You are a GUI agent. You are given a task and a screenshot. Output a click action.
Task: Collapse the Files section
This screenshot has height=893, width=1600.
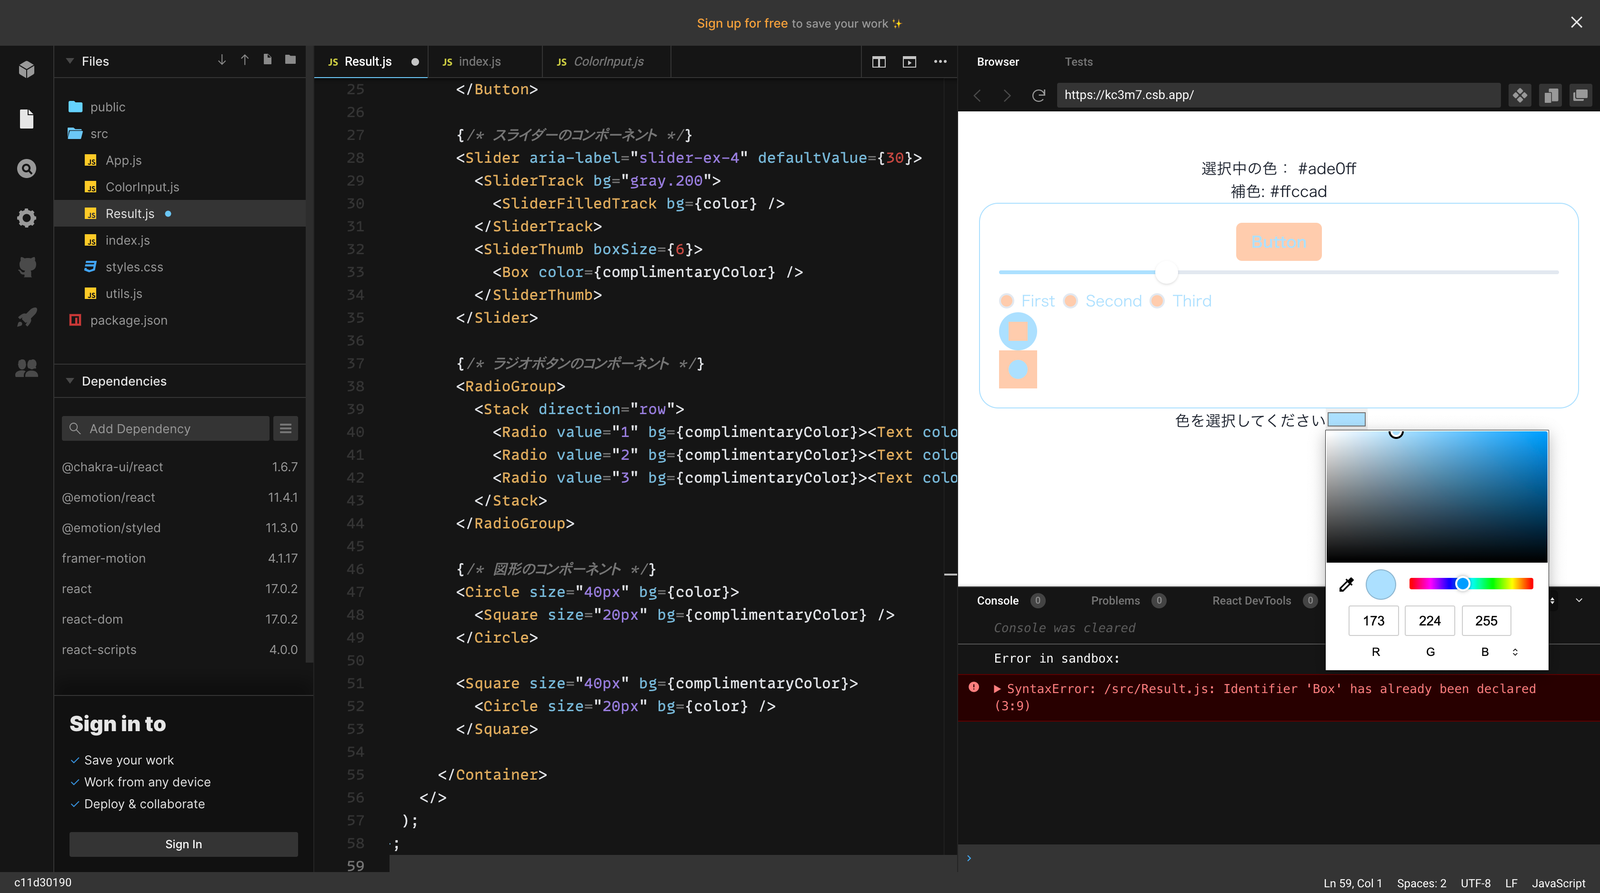tap(70, 61)
